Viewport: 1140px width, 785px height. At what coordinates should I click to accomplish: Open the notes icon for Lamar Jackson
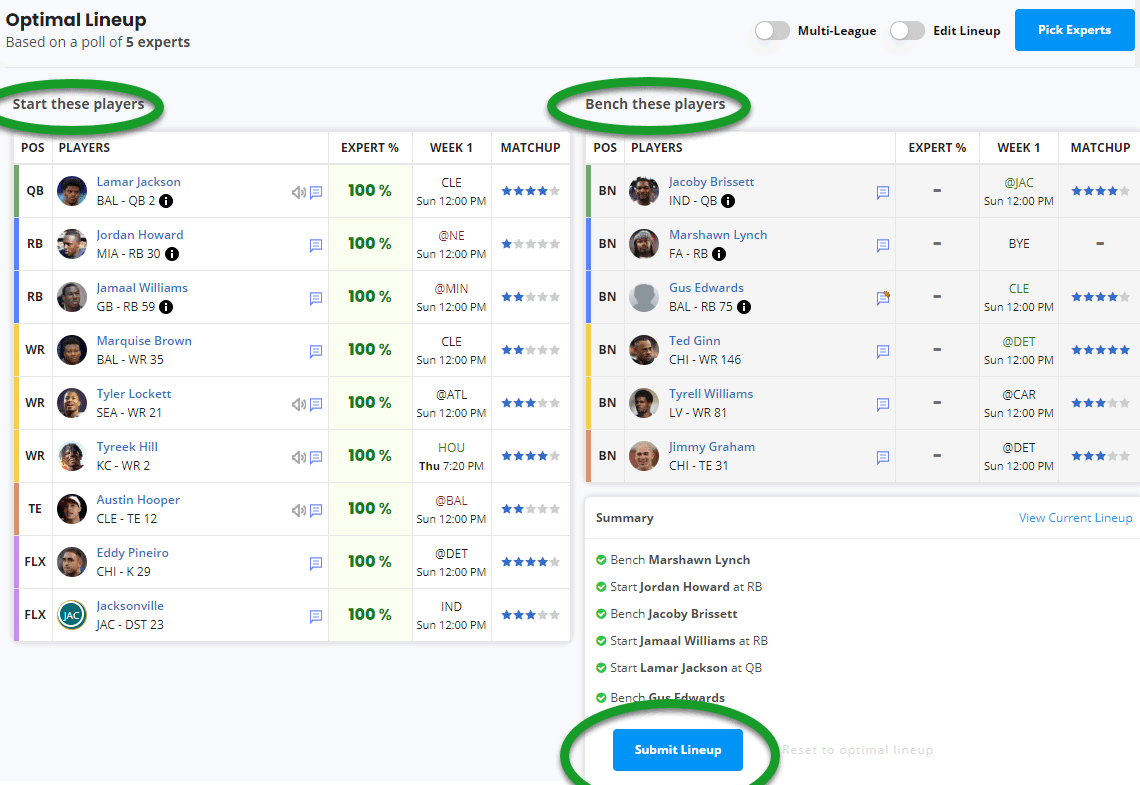316,193
